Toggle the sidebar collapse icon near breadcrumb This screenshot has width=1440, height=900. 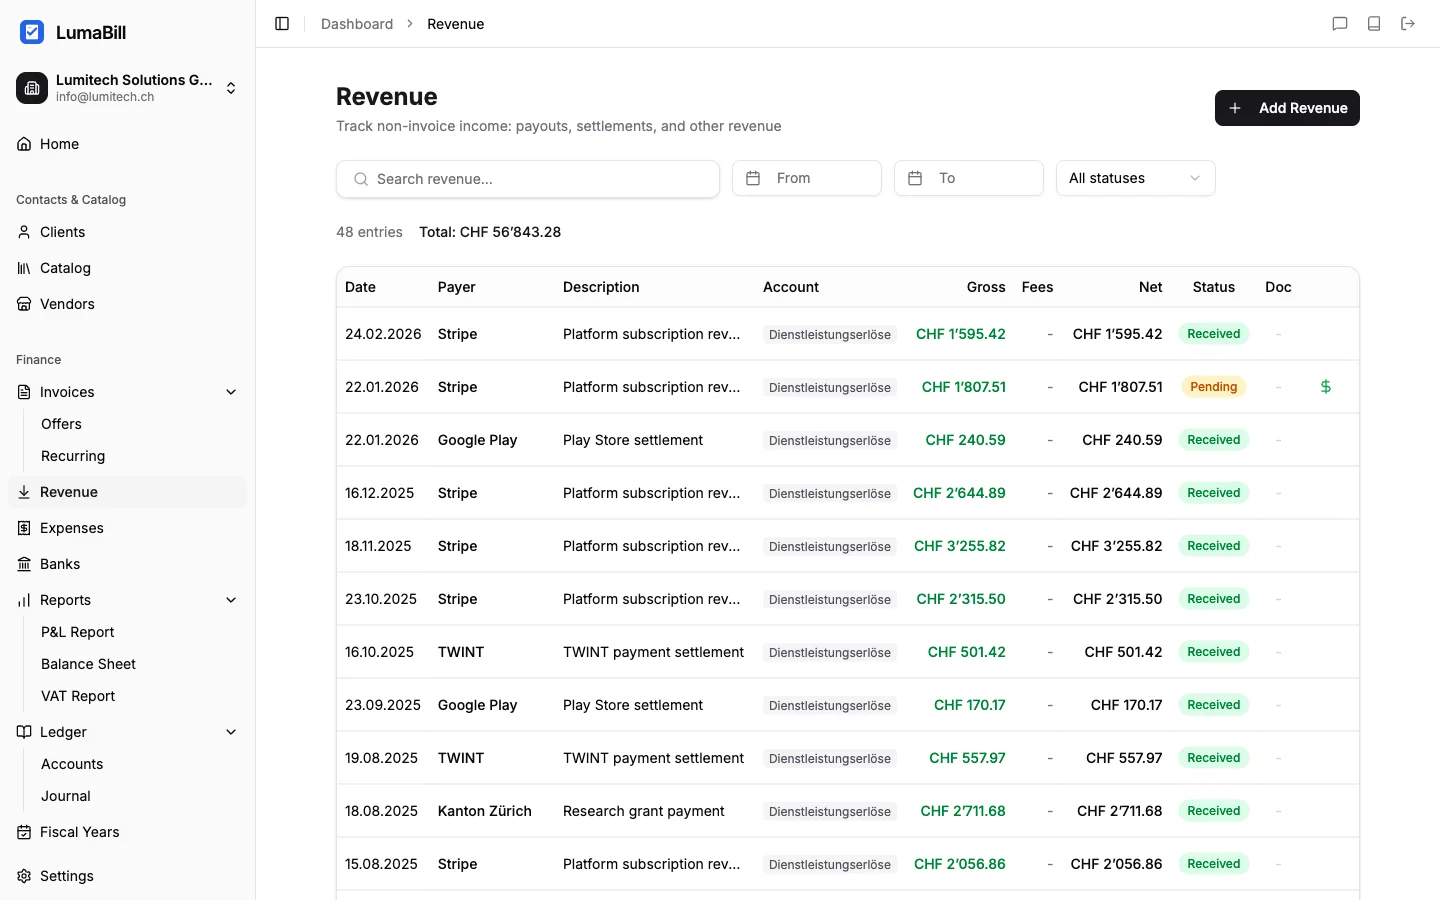coord(281,23)
